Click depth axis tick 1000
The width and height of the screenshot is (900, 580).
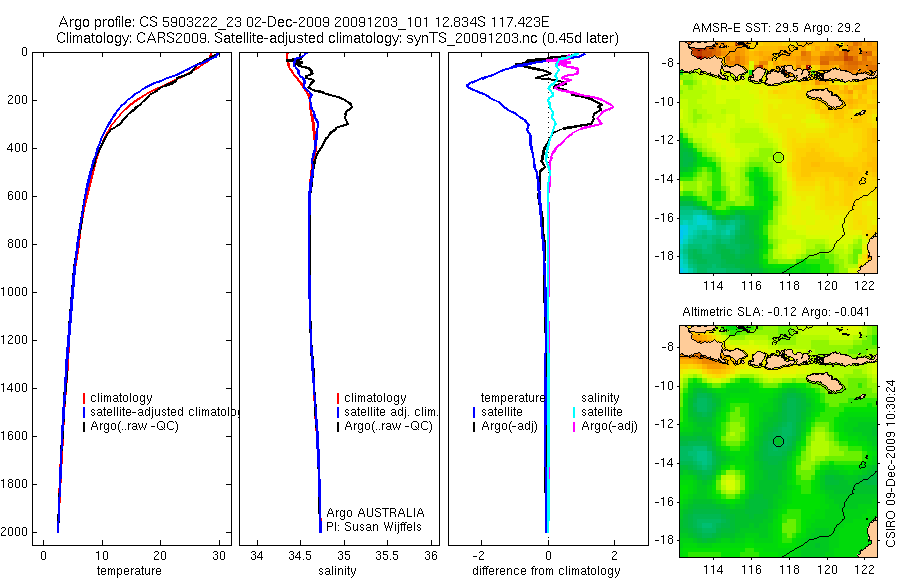point(15,292)
